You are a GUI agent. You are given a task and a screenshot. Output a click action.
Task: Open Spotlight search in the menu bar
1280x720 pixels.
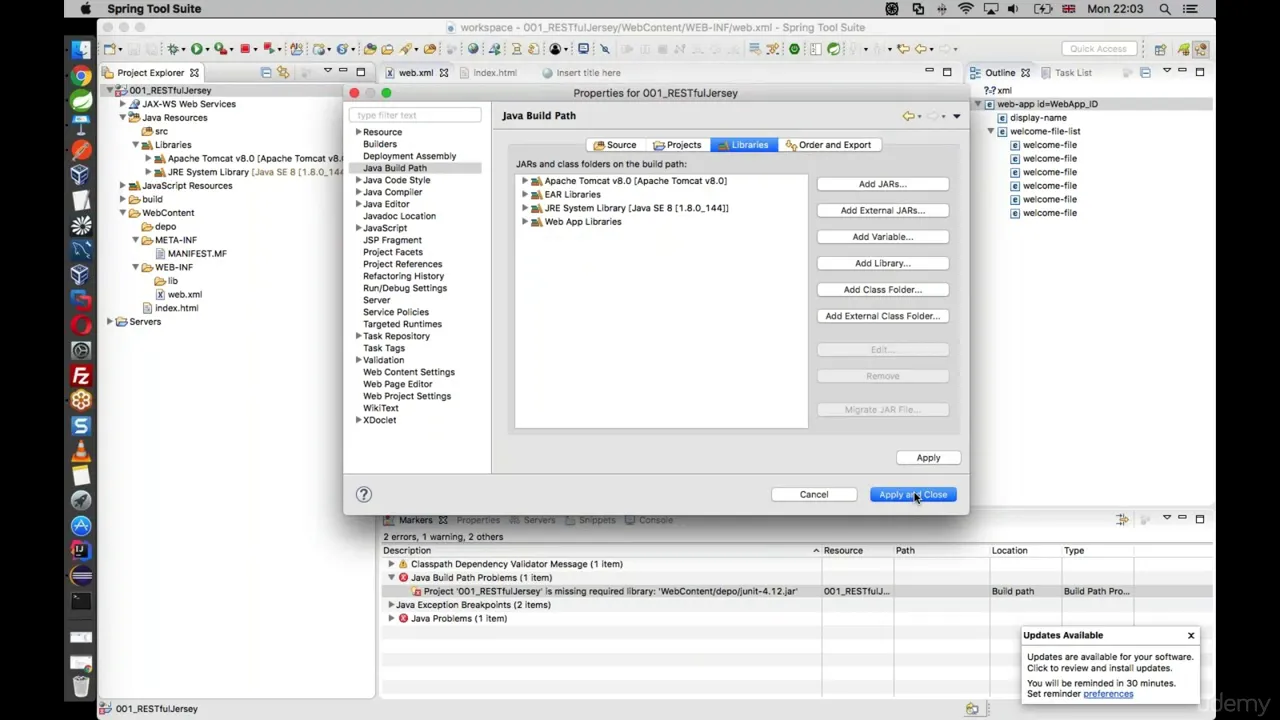[1166, 9]
